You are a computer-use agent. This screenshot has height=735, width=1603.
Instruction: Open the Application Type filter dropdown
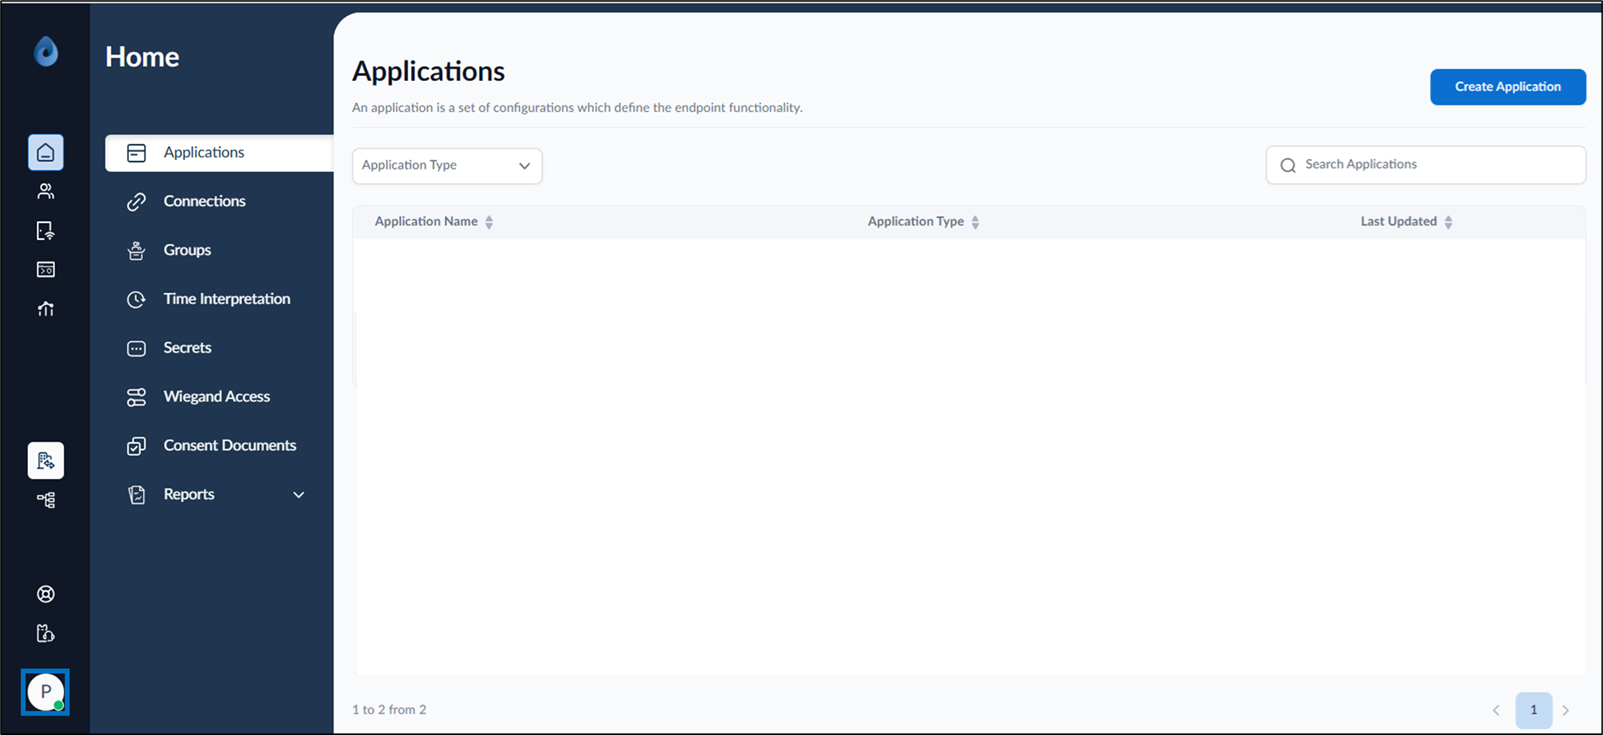(447, 166)
